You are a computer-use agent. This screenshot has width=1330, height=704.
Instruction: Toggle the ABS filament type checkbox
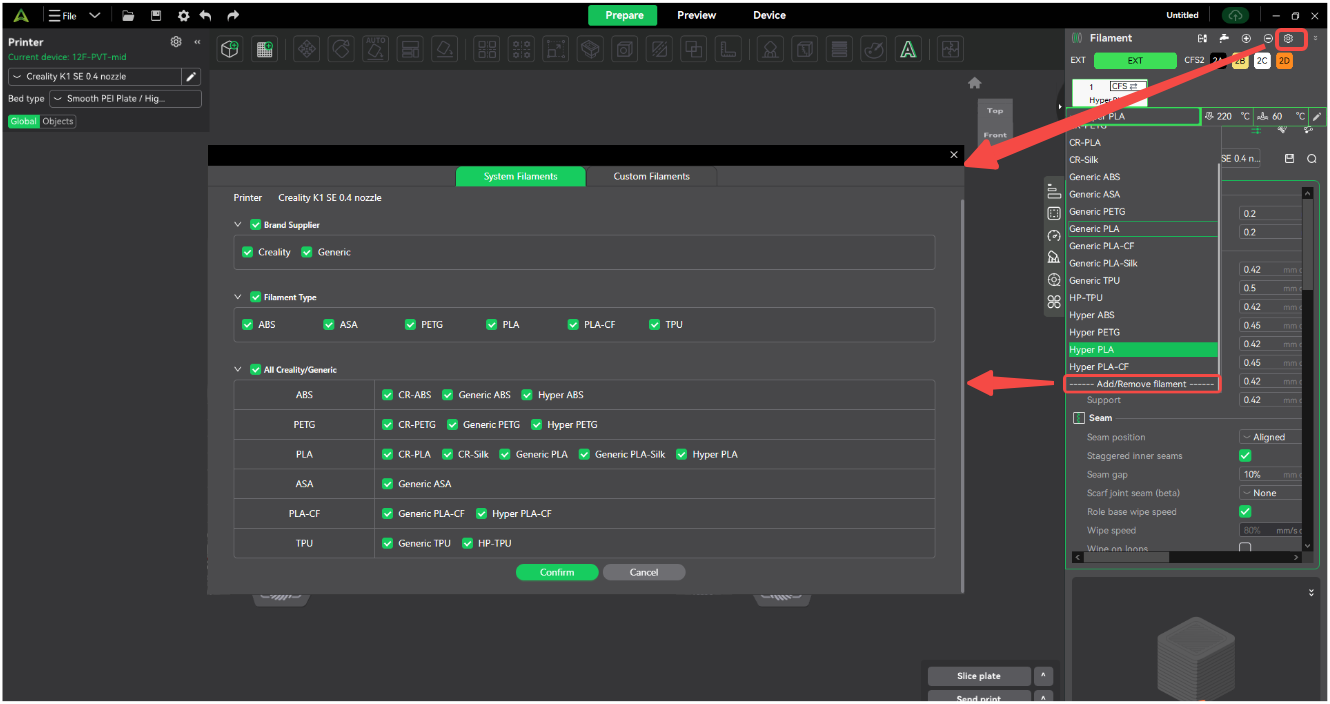[248, 324]
